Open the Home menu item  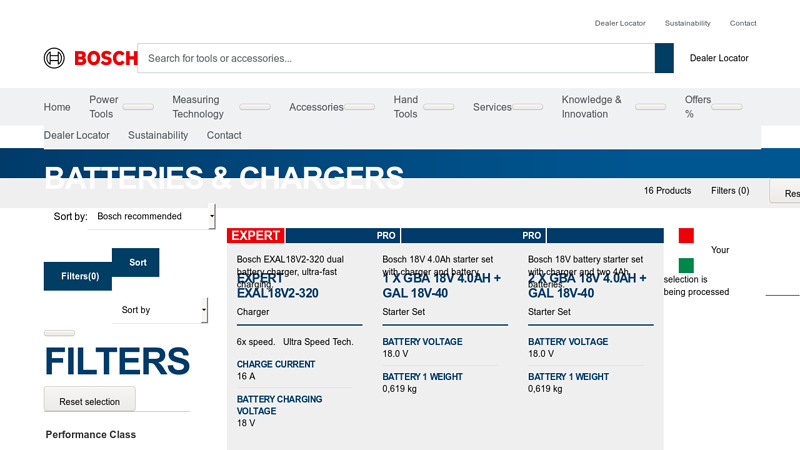click(x=57, y=107)
